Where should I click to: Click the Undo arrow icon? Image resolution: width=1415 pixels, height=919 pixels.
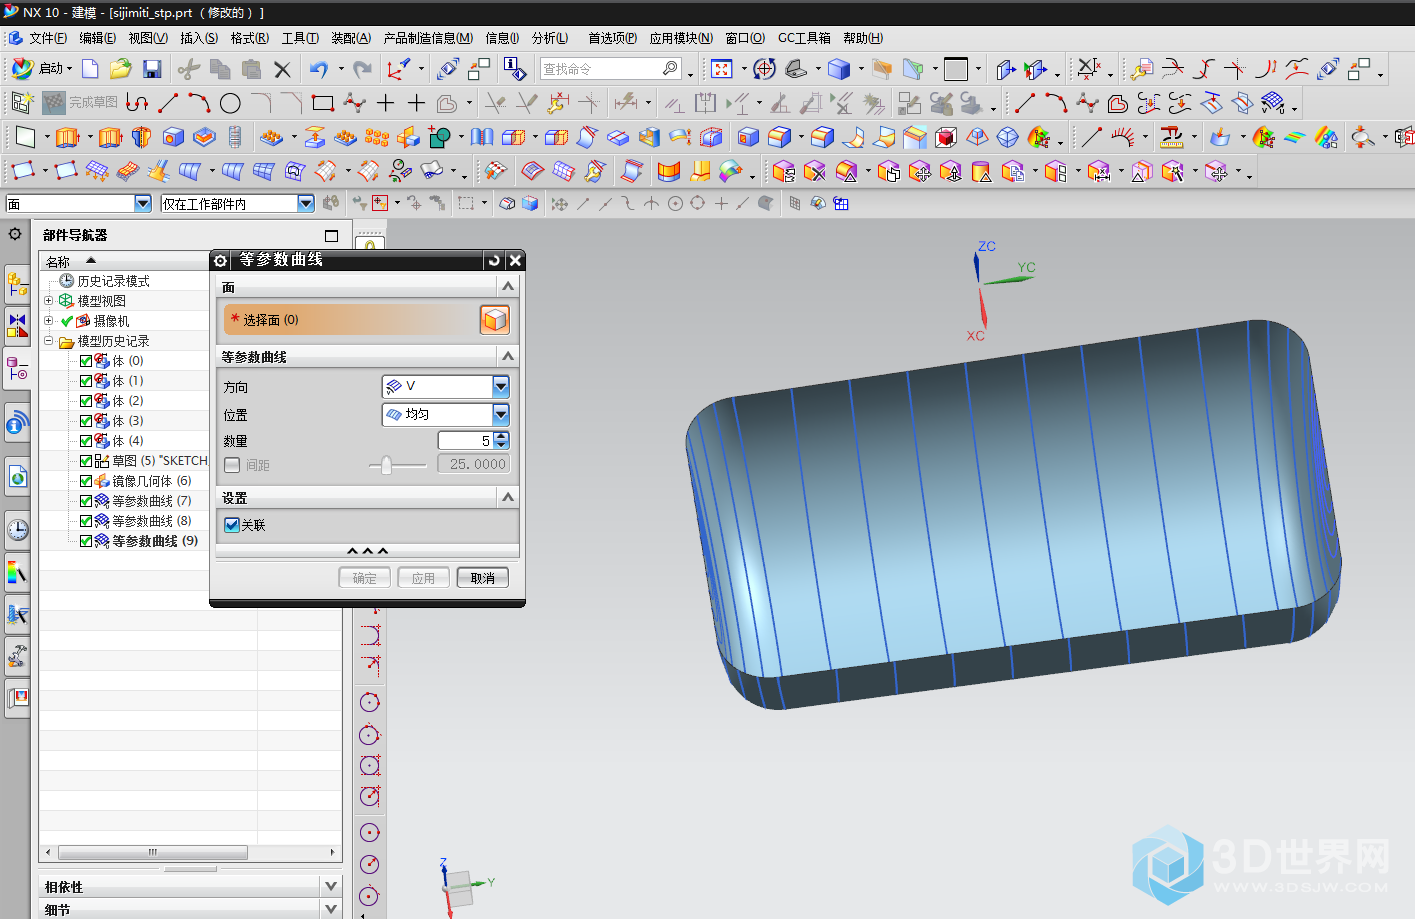318,68
